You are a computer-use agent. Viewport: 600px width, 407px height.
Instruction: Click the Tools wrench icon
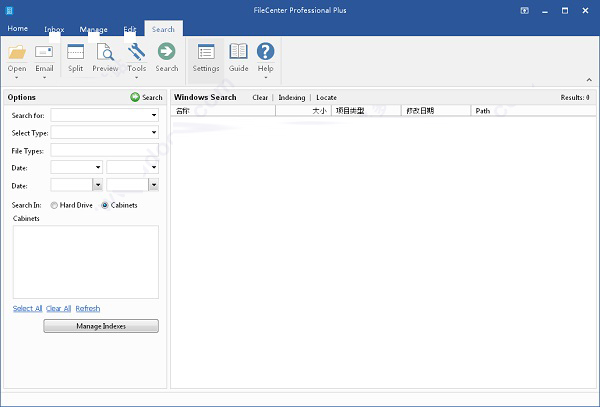point(137,52)
